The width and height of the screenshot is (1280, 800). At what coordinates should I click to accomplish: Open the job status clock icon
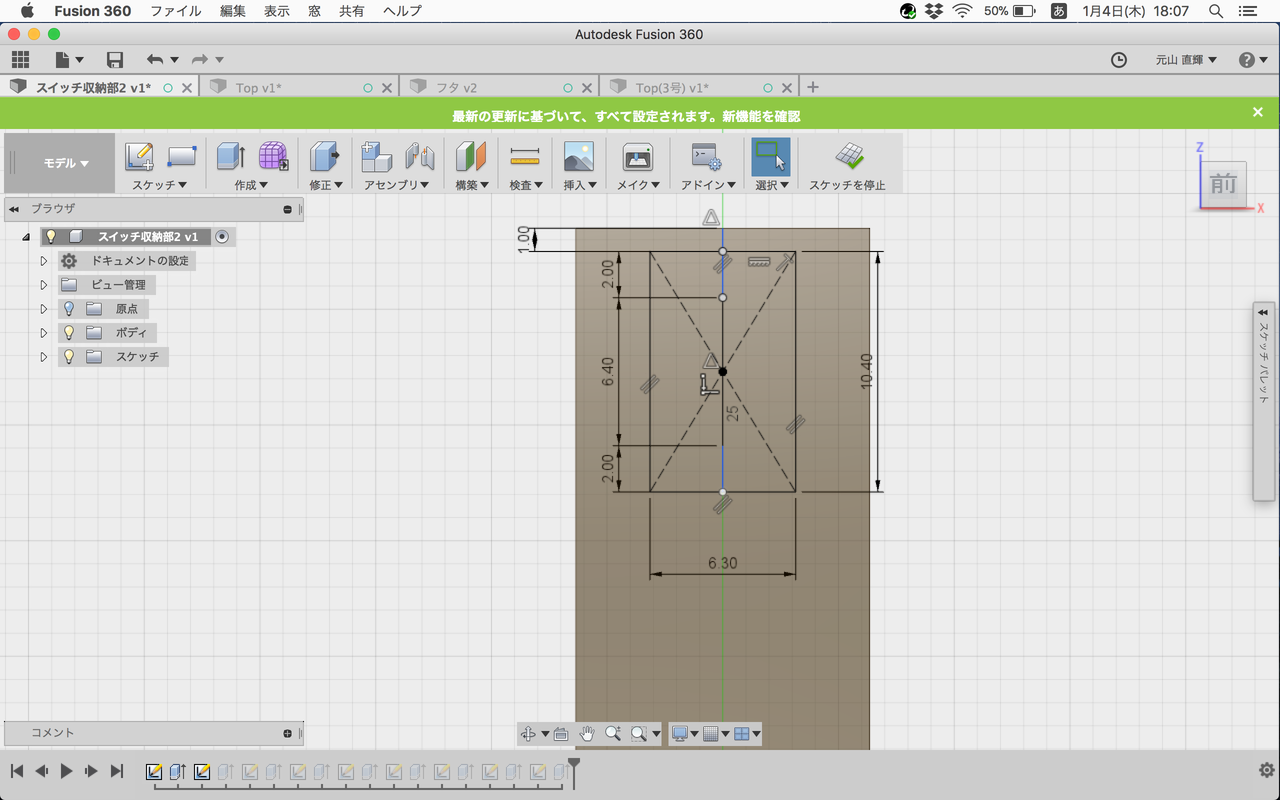(1119, 60)
